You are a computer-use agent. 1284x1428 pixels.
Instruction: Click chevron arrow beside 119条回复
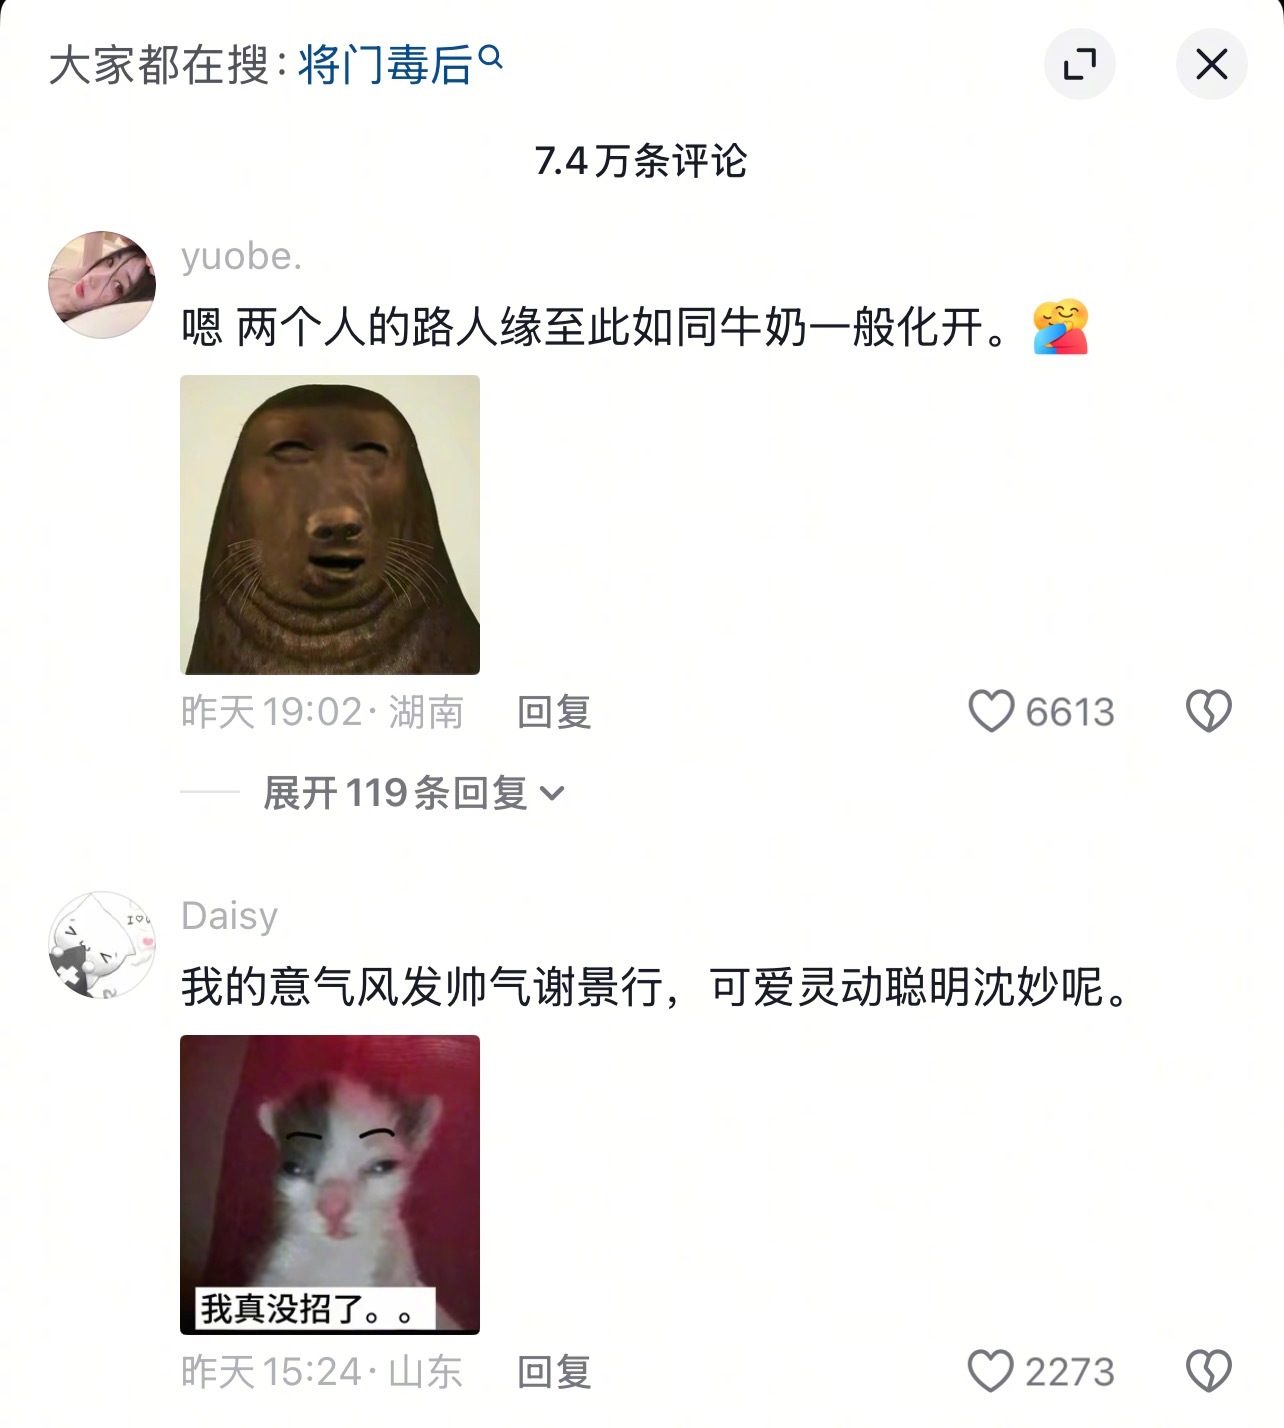point(552,794)
